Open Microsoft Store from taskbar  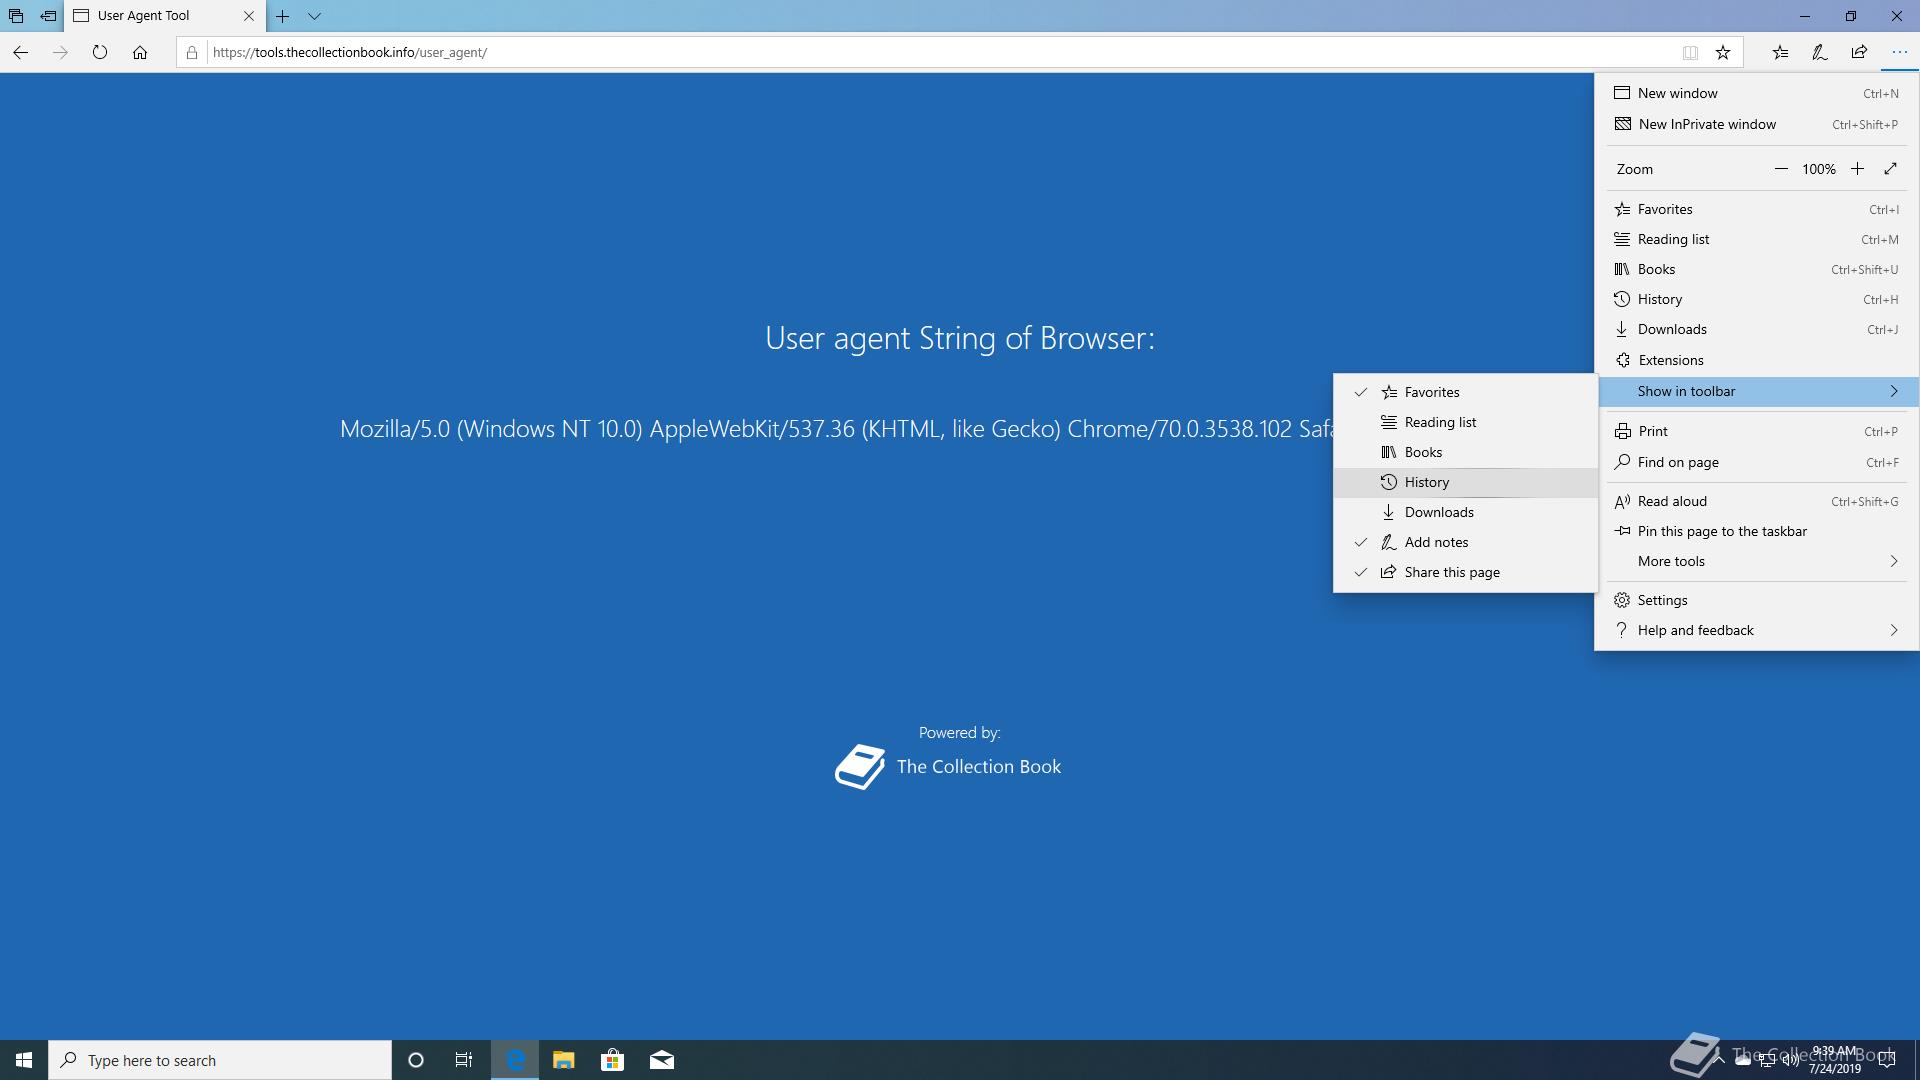point(612,1060)
